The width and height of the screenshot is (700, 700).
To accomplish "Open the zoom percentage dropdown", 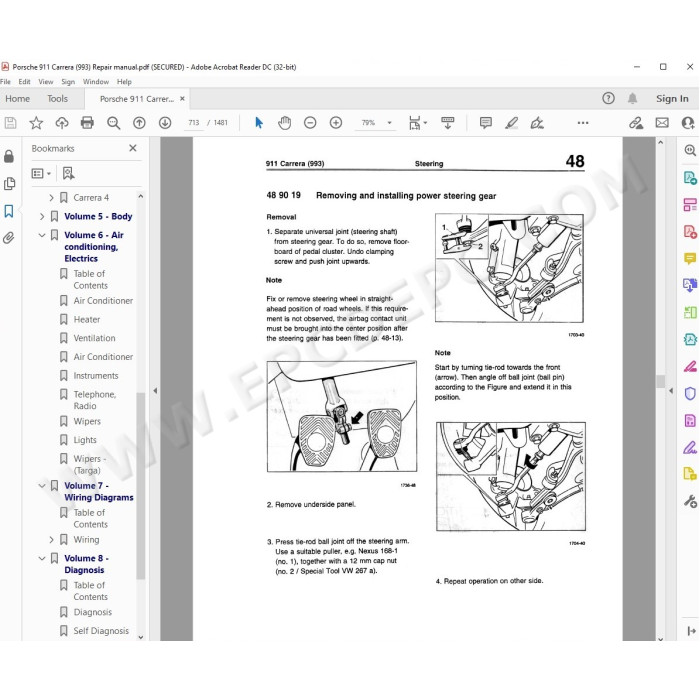I will point(390,123).
